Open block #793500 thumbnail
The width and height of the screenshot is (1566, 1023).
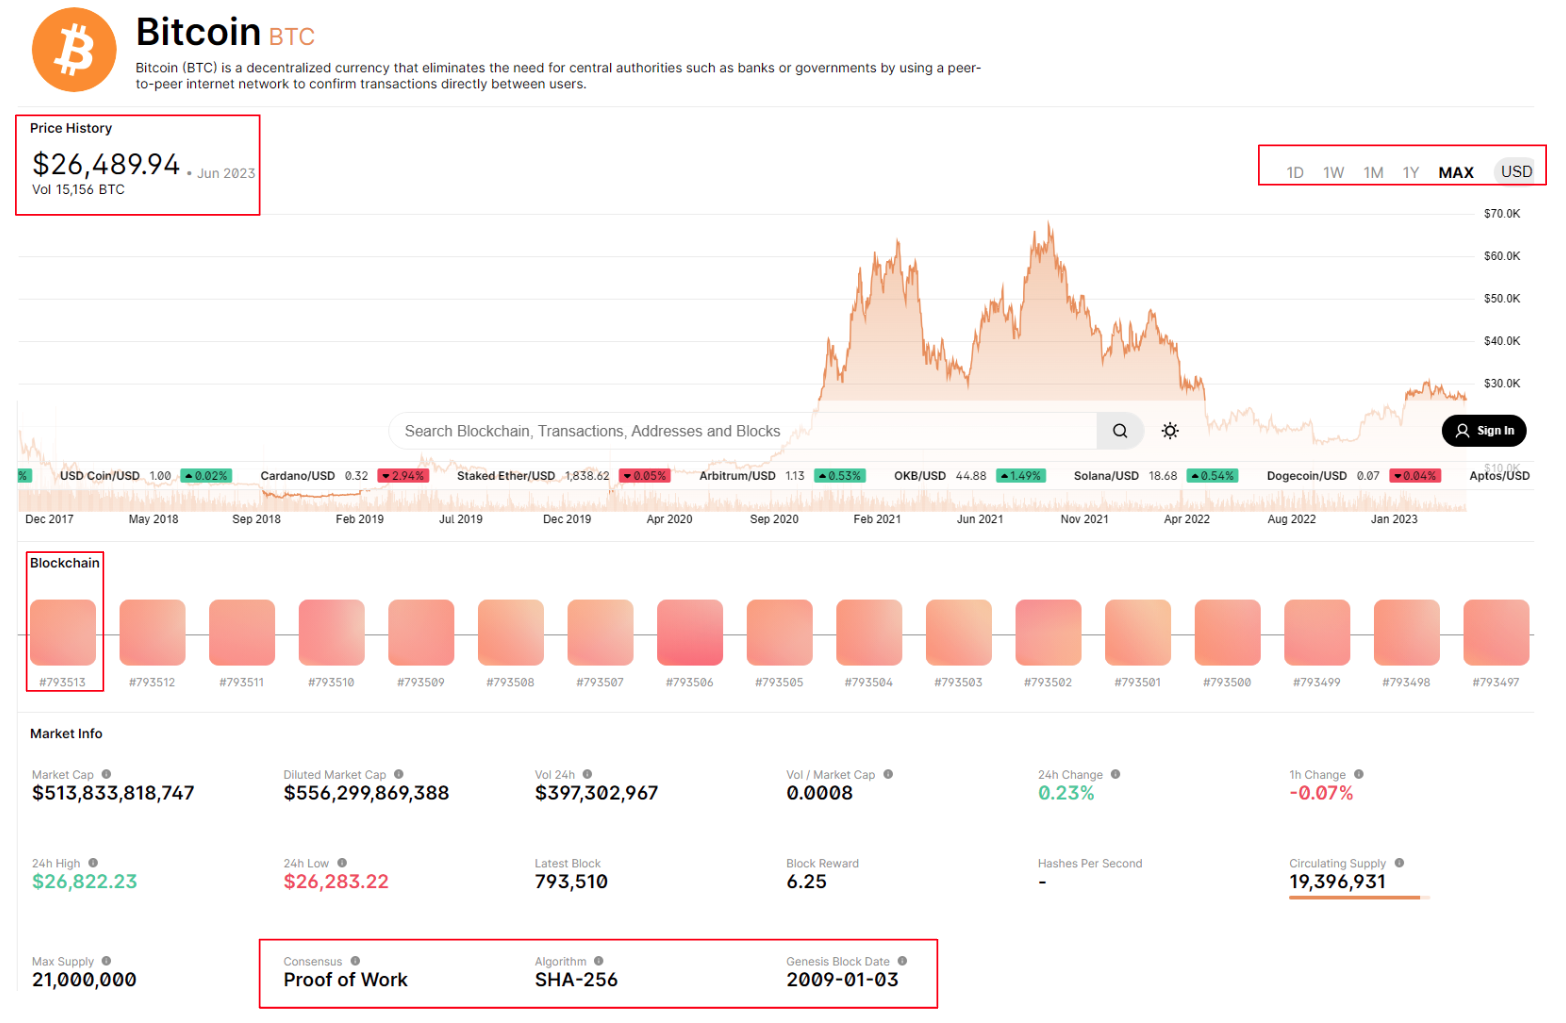pyautogui.click(x=1227, y=632)
